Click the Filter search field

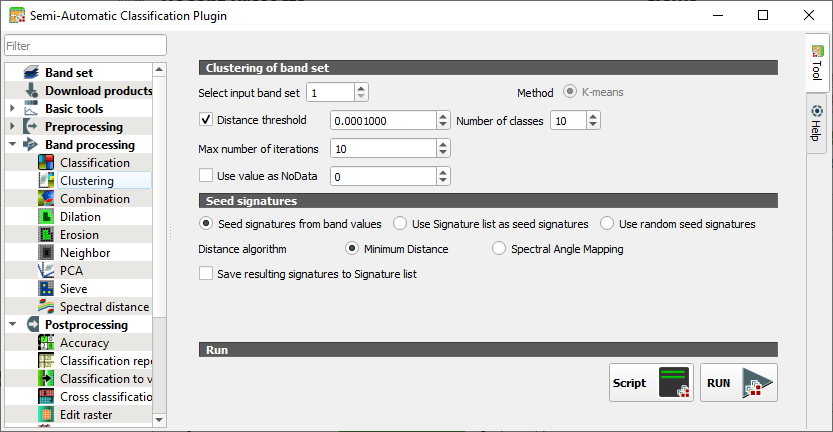coord(85,46)
